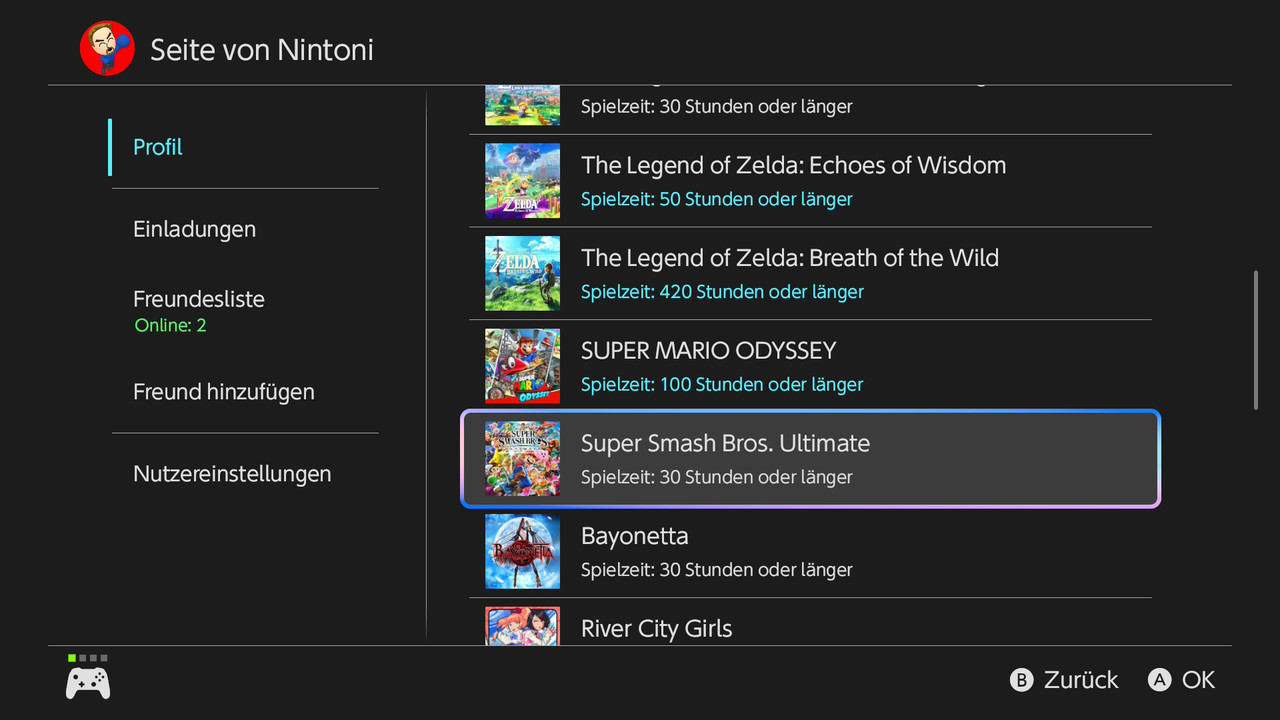Select the Breath of the Wild cover thumbnail
Screen dimensions: 1280x720
[522, 273]
